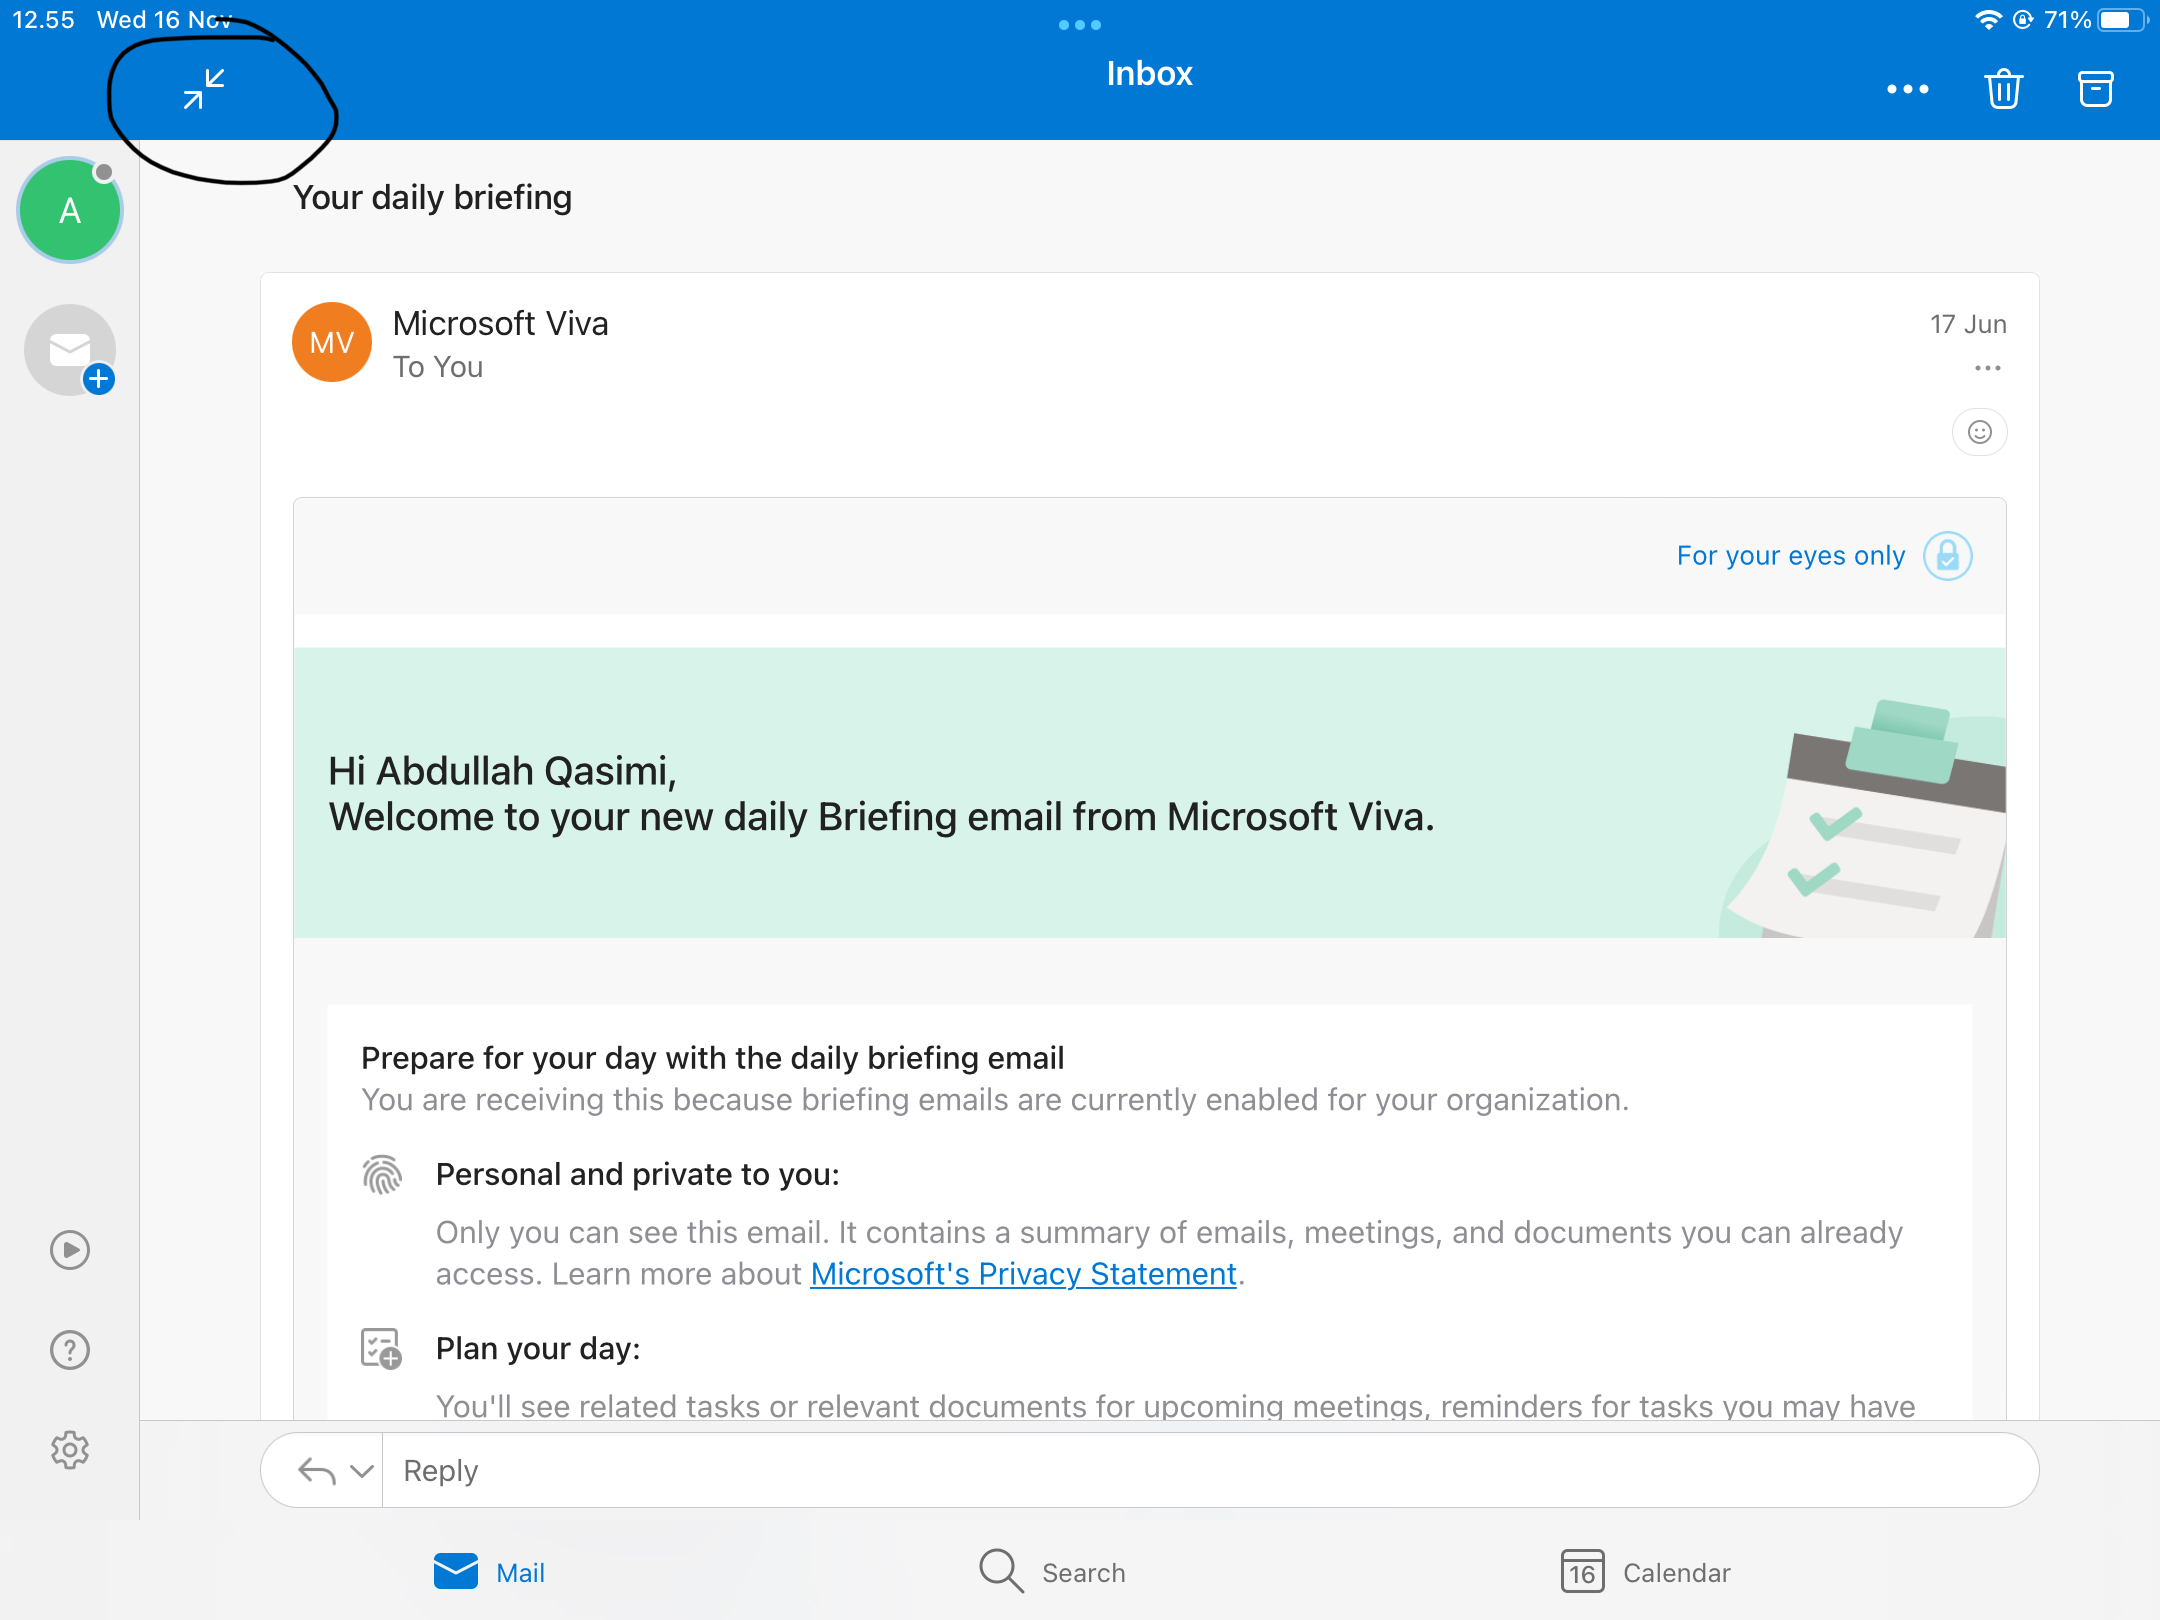This screenshot has width=2160, height=1620.
Task: Add a mail account with envelope plus icon
Action: (x=70, y=350)
